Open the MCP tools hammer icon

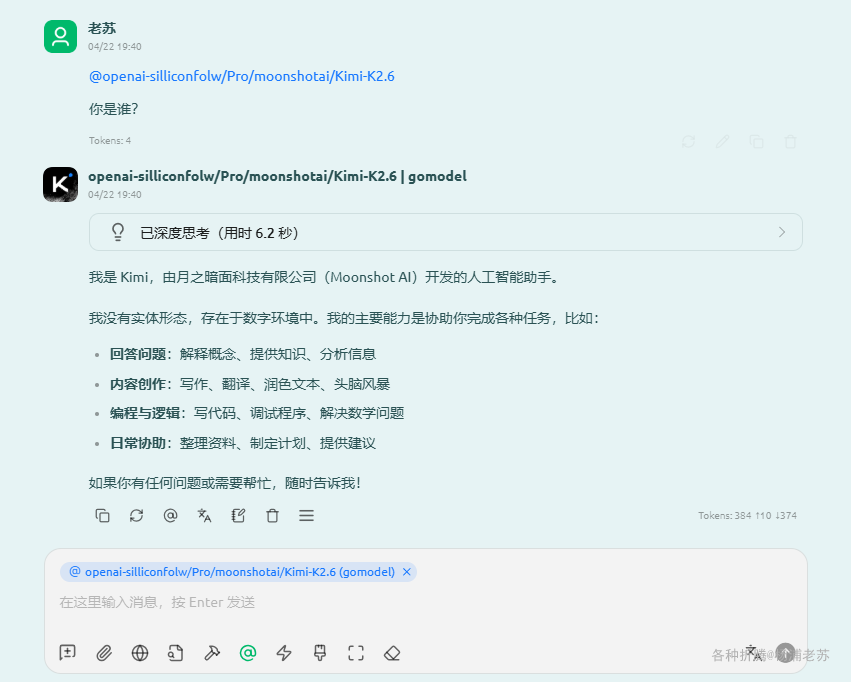click(x=212, y=653)
